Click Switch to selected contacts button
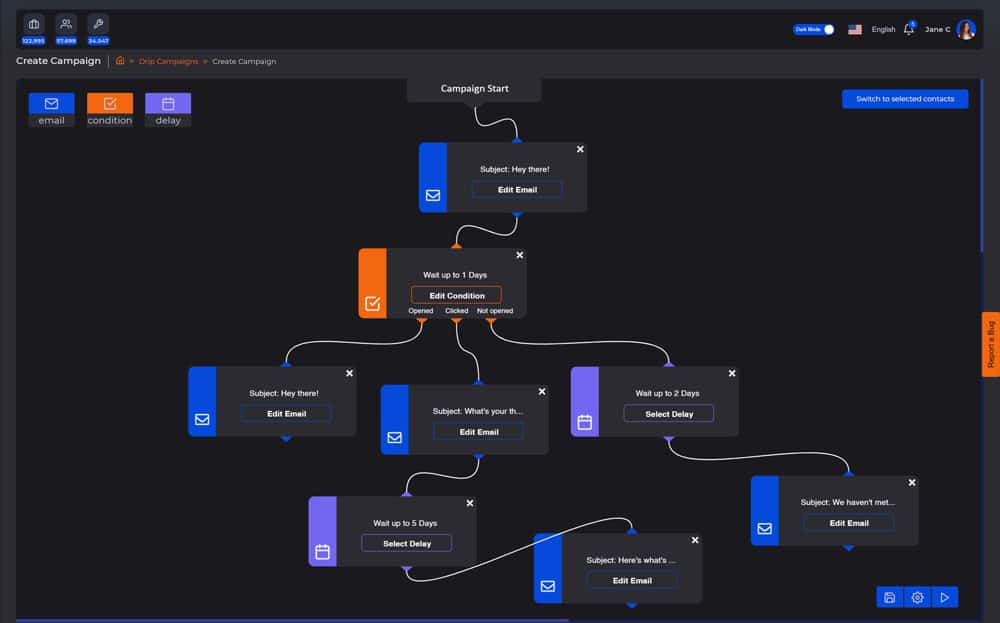The height and width of the screenshot is (623, 1000). (904, 99)
